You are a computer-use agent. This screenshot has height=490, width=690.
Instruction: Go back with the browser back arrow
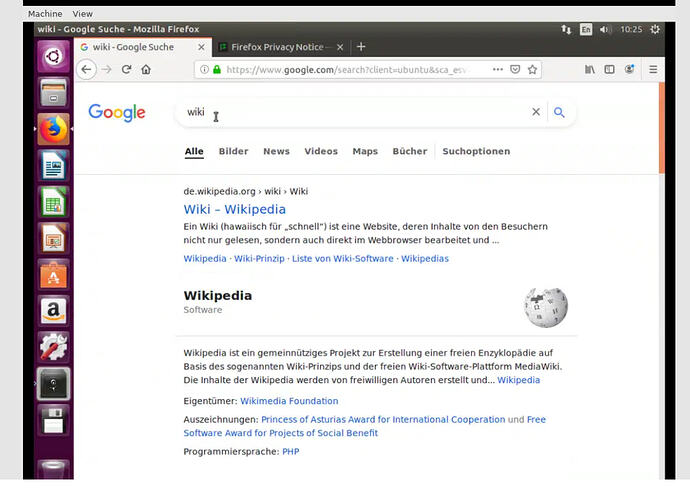coord(87,69)
